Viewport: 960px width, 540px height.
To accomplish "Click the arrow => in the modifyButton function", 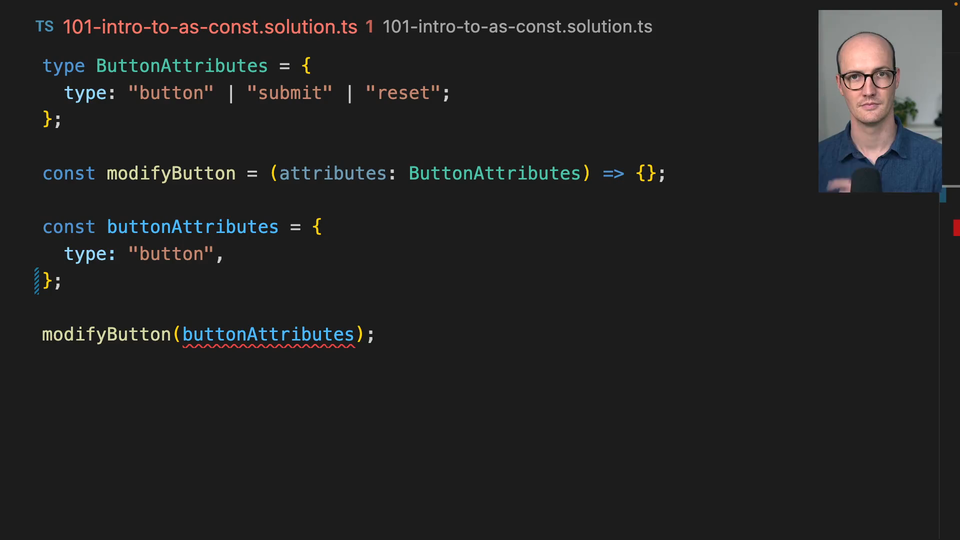I will [613, 173].
